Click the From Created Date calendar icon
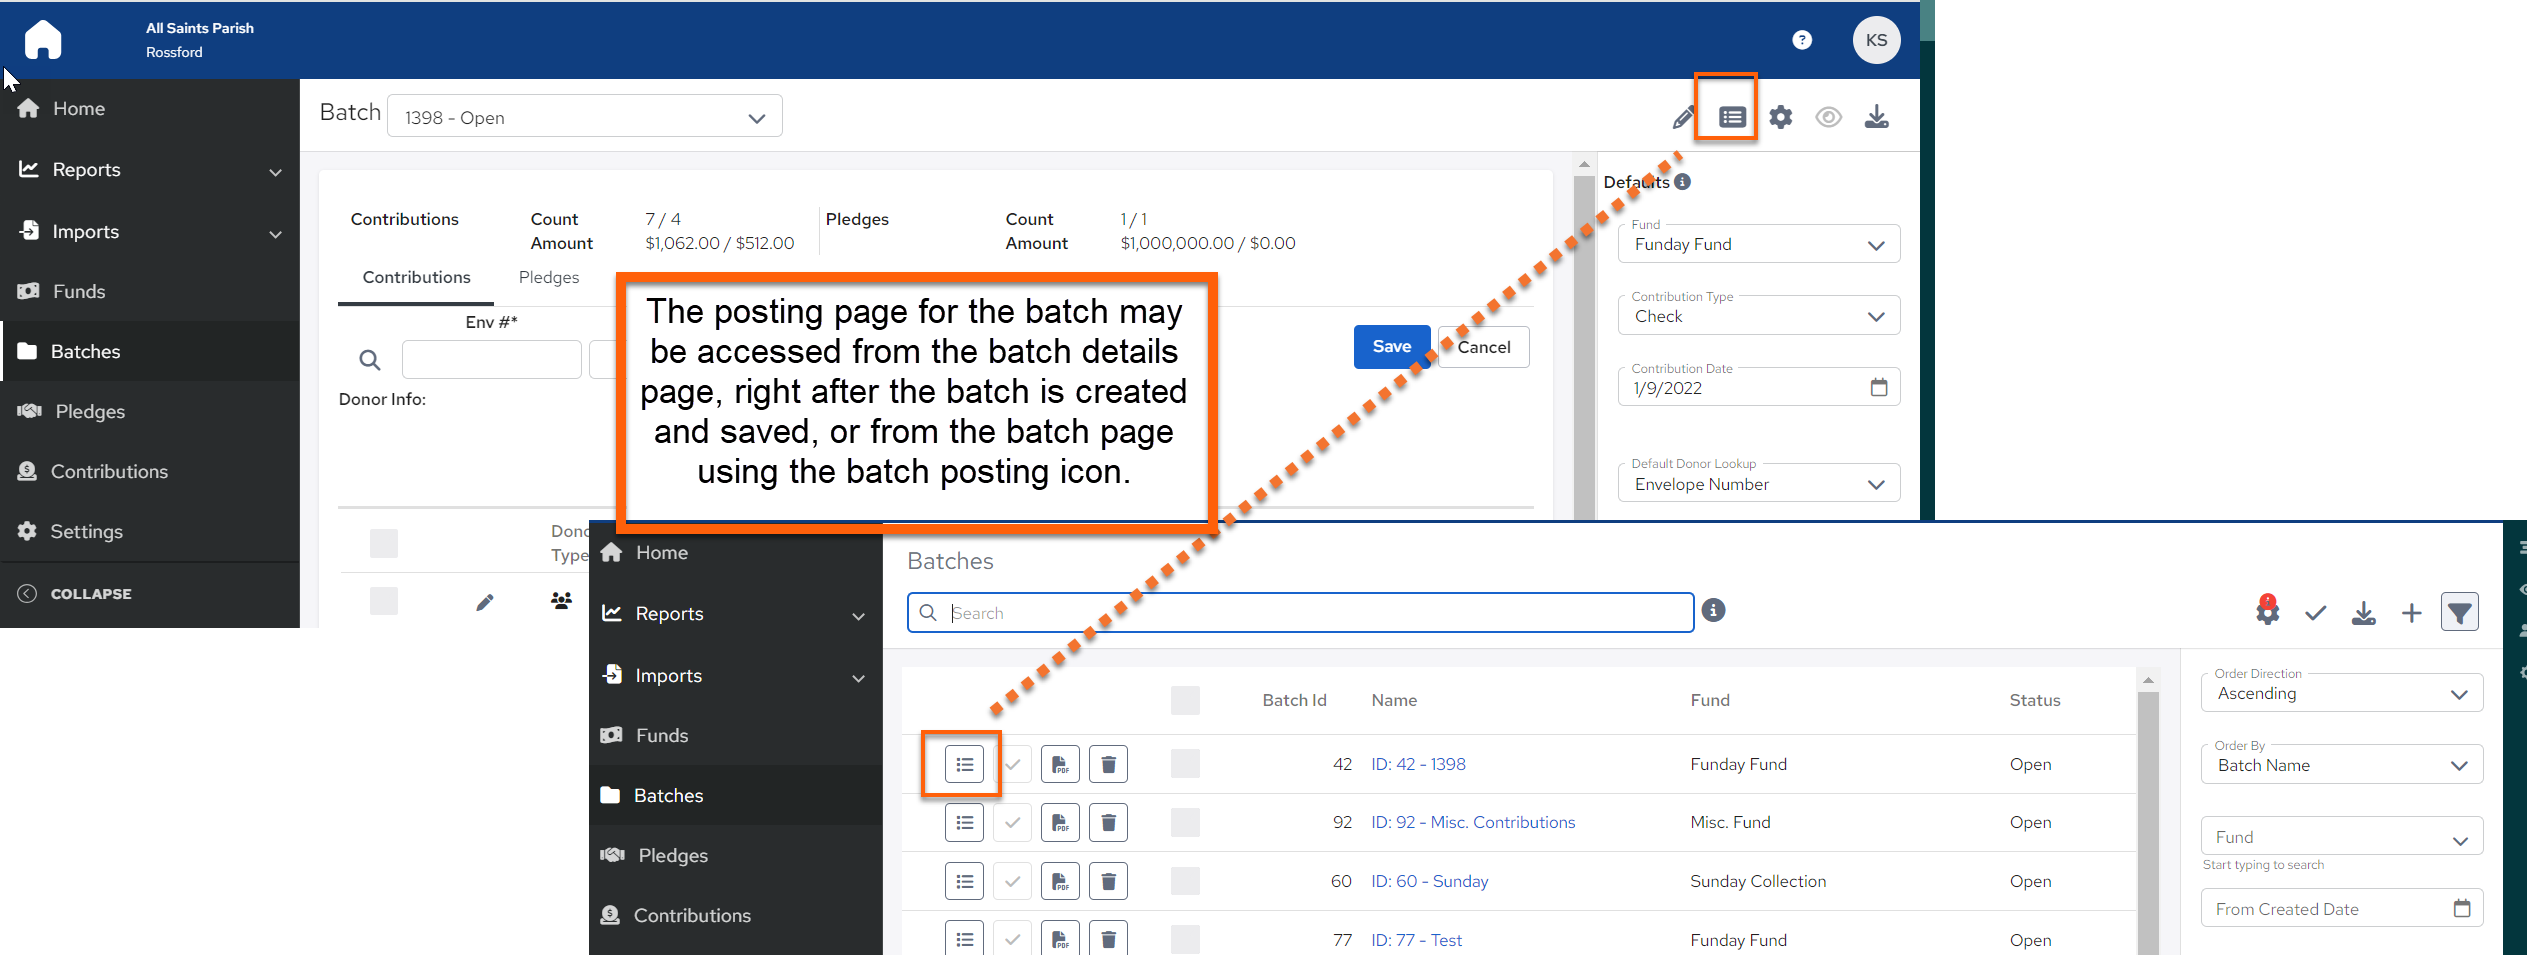 click(x=2461, y=908)
